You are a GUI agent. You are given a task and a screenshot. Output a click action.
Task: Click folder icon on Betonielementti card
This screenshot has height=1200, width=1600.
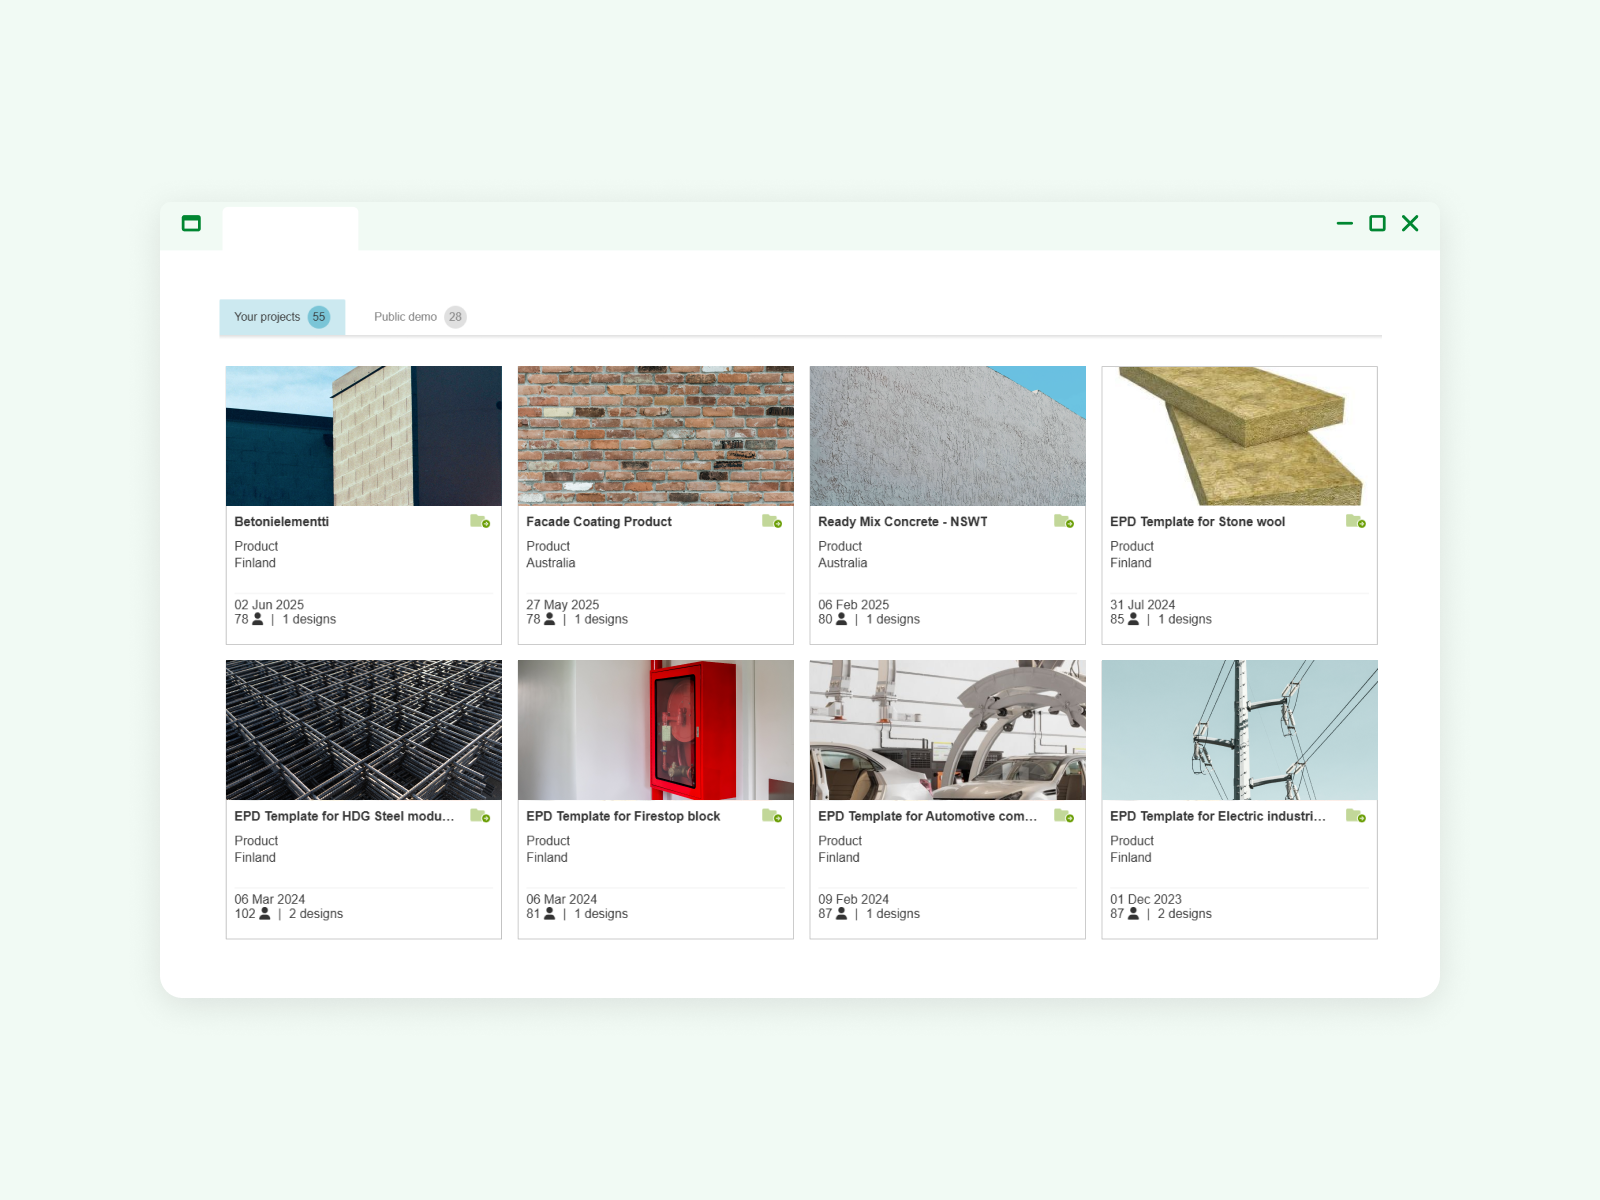(x=480, y=521)
